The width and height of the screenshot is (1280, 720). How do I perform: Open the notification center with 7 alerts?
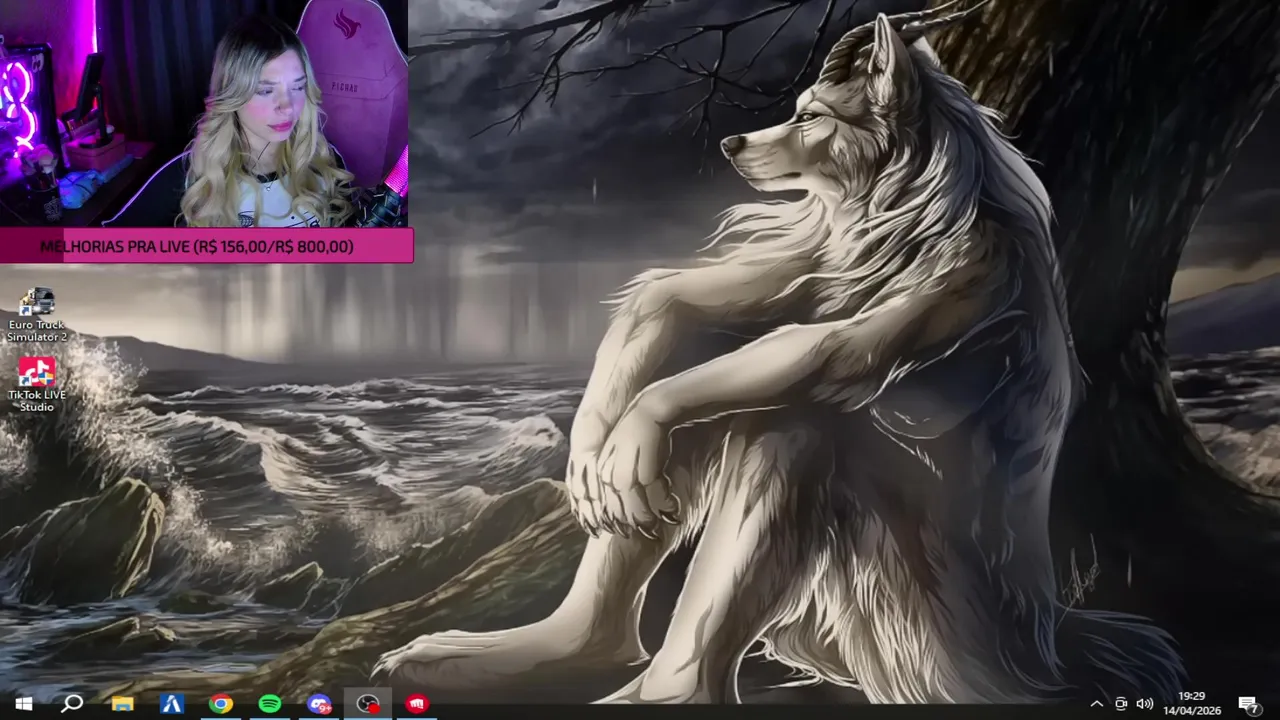[1248, 704]
